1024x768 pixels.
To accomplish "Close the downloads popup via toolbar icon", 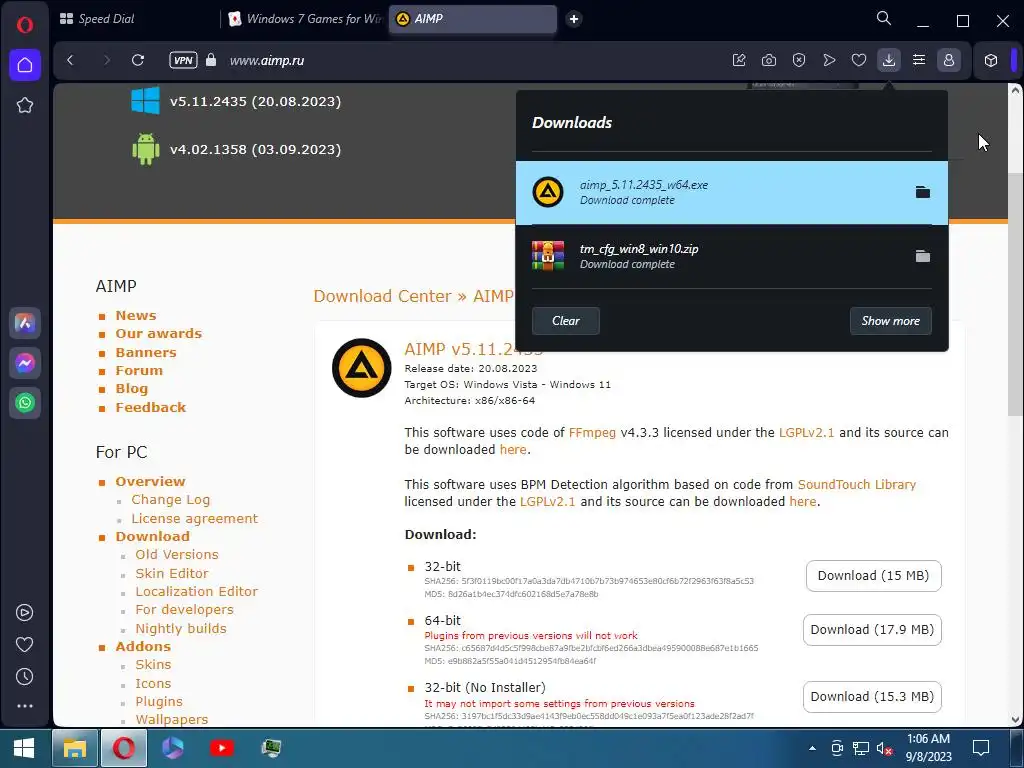I will tap(889, 60).
